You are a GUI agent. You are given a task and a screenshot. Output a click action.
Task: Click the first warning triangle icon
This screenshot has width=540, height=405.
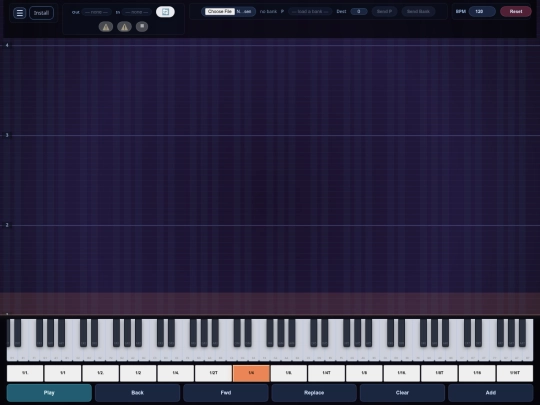tap(106, 27)
